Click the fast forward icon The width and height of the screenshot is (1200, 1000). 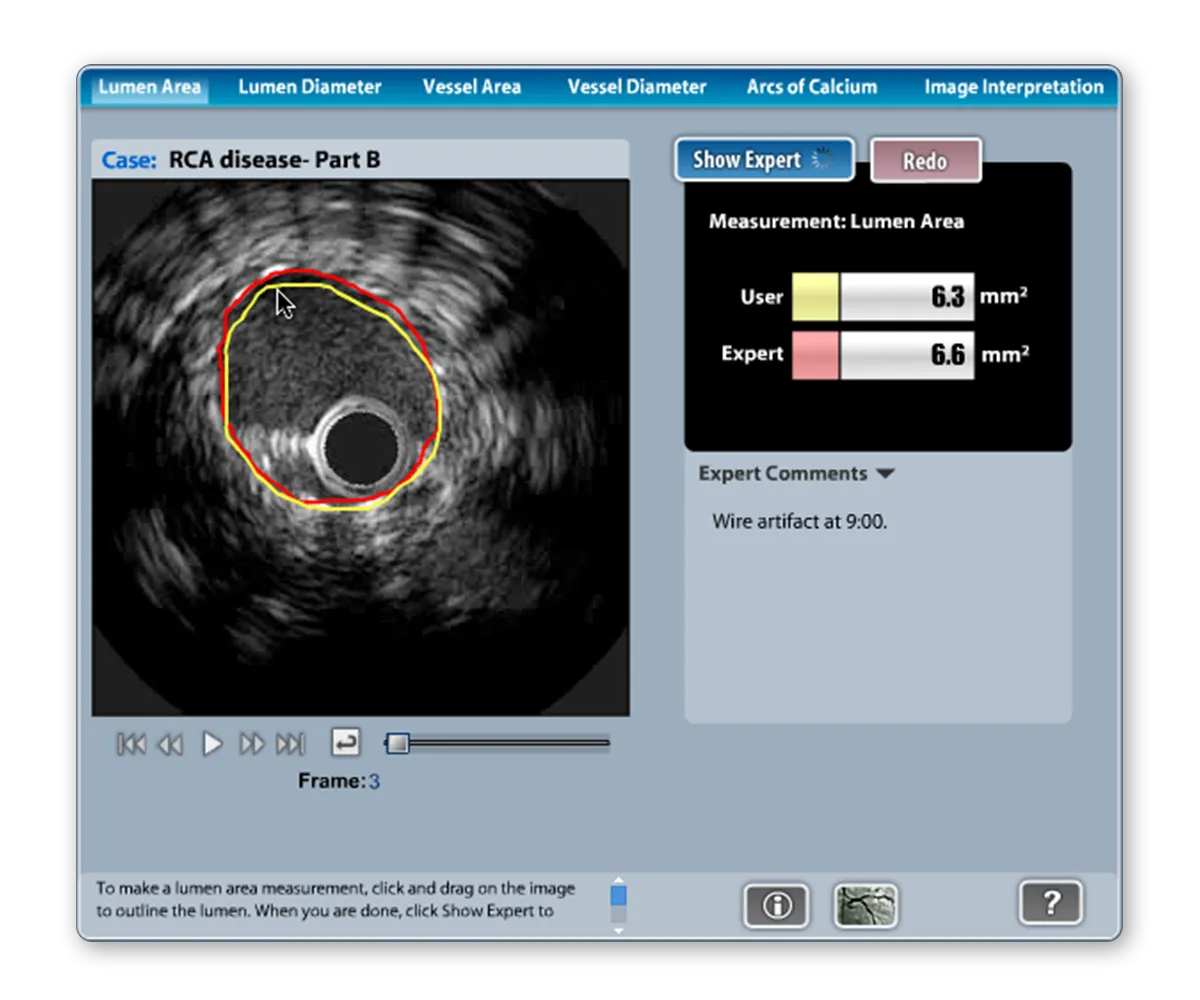tap(251, 744)
